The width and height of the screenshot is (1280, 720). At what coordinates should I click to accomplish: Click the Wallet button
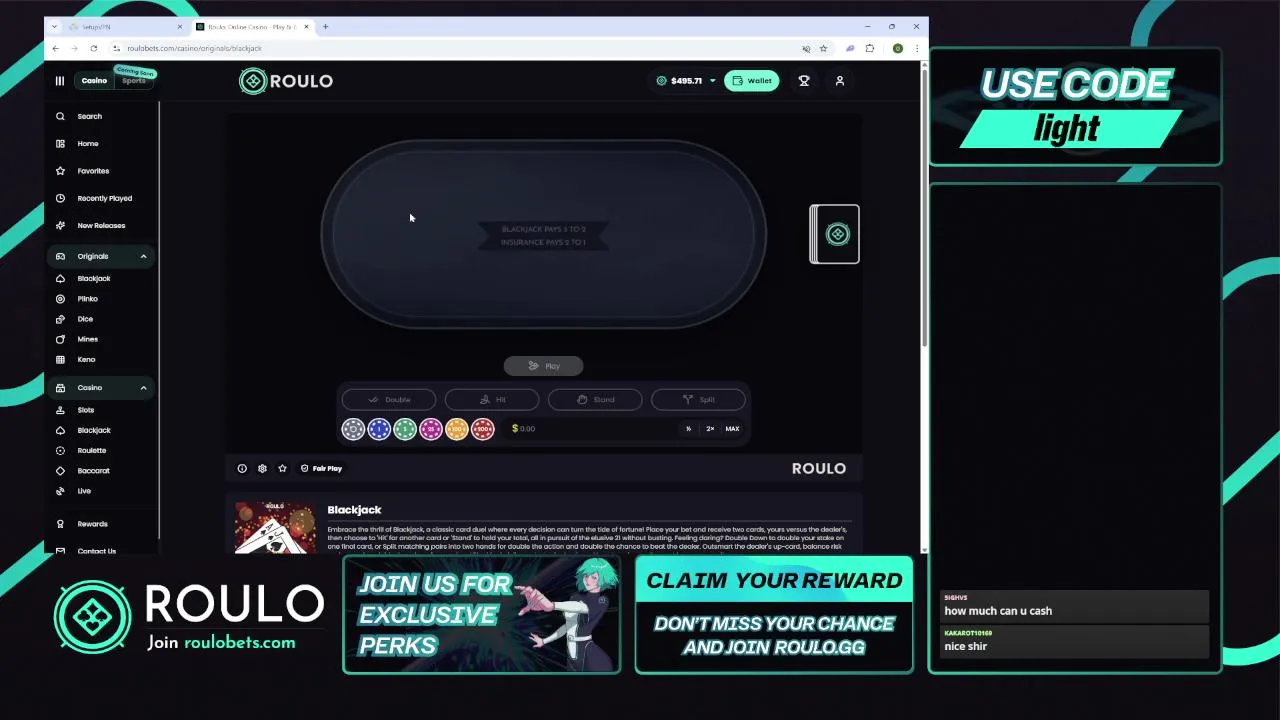coord(752,81)
